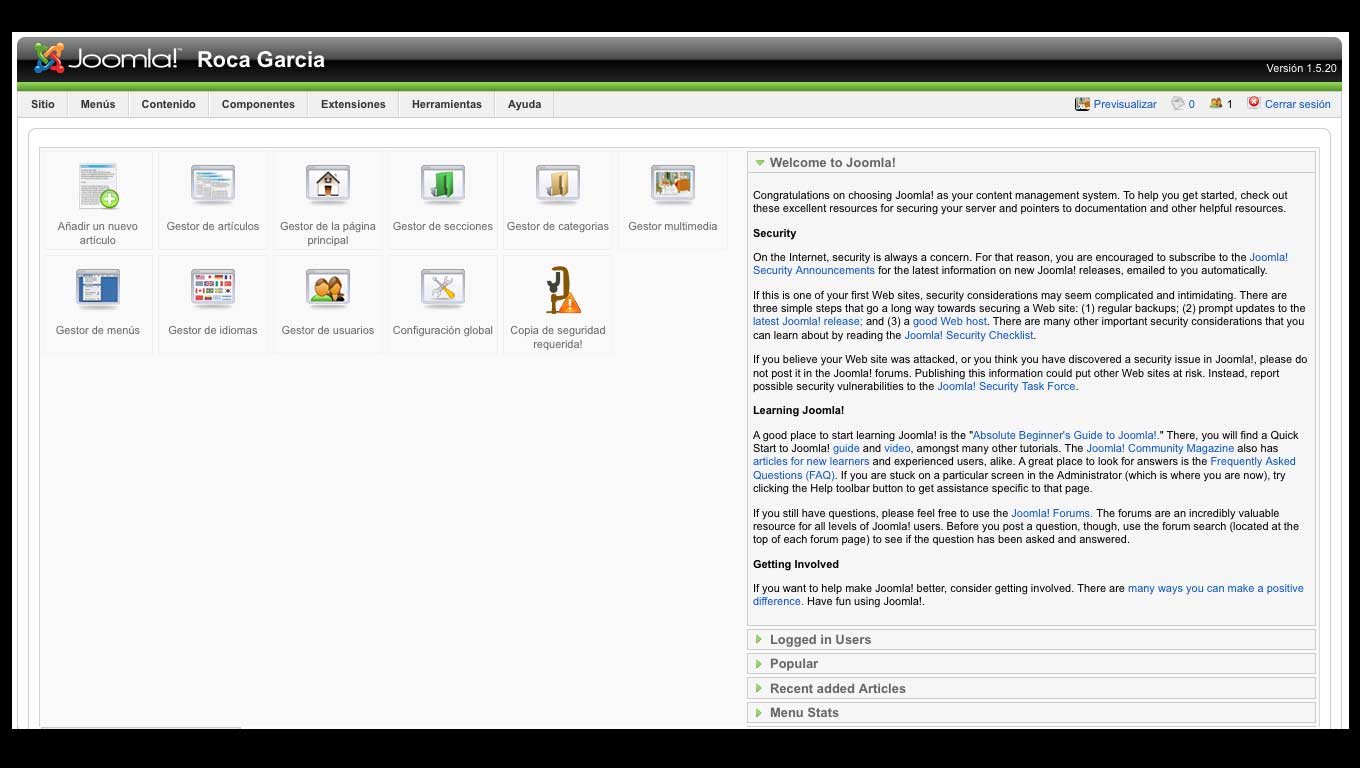Click the Security heading text
The width and height of the screenshot is (1360, 768).
(x=775, y=234)
